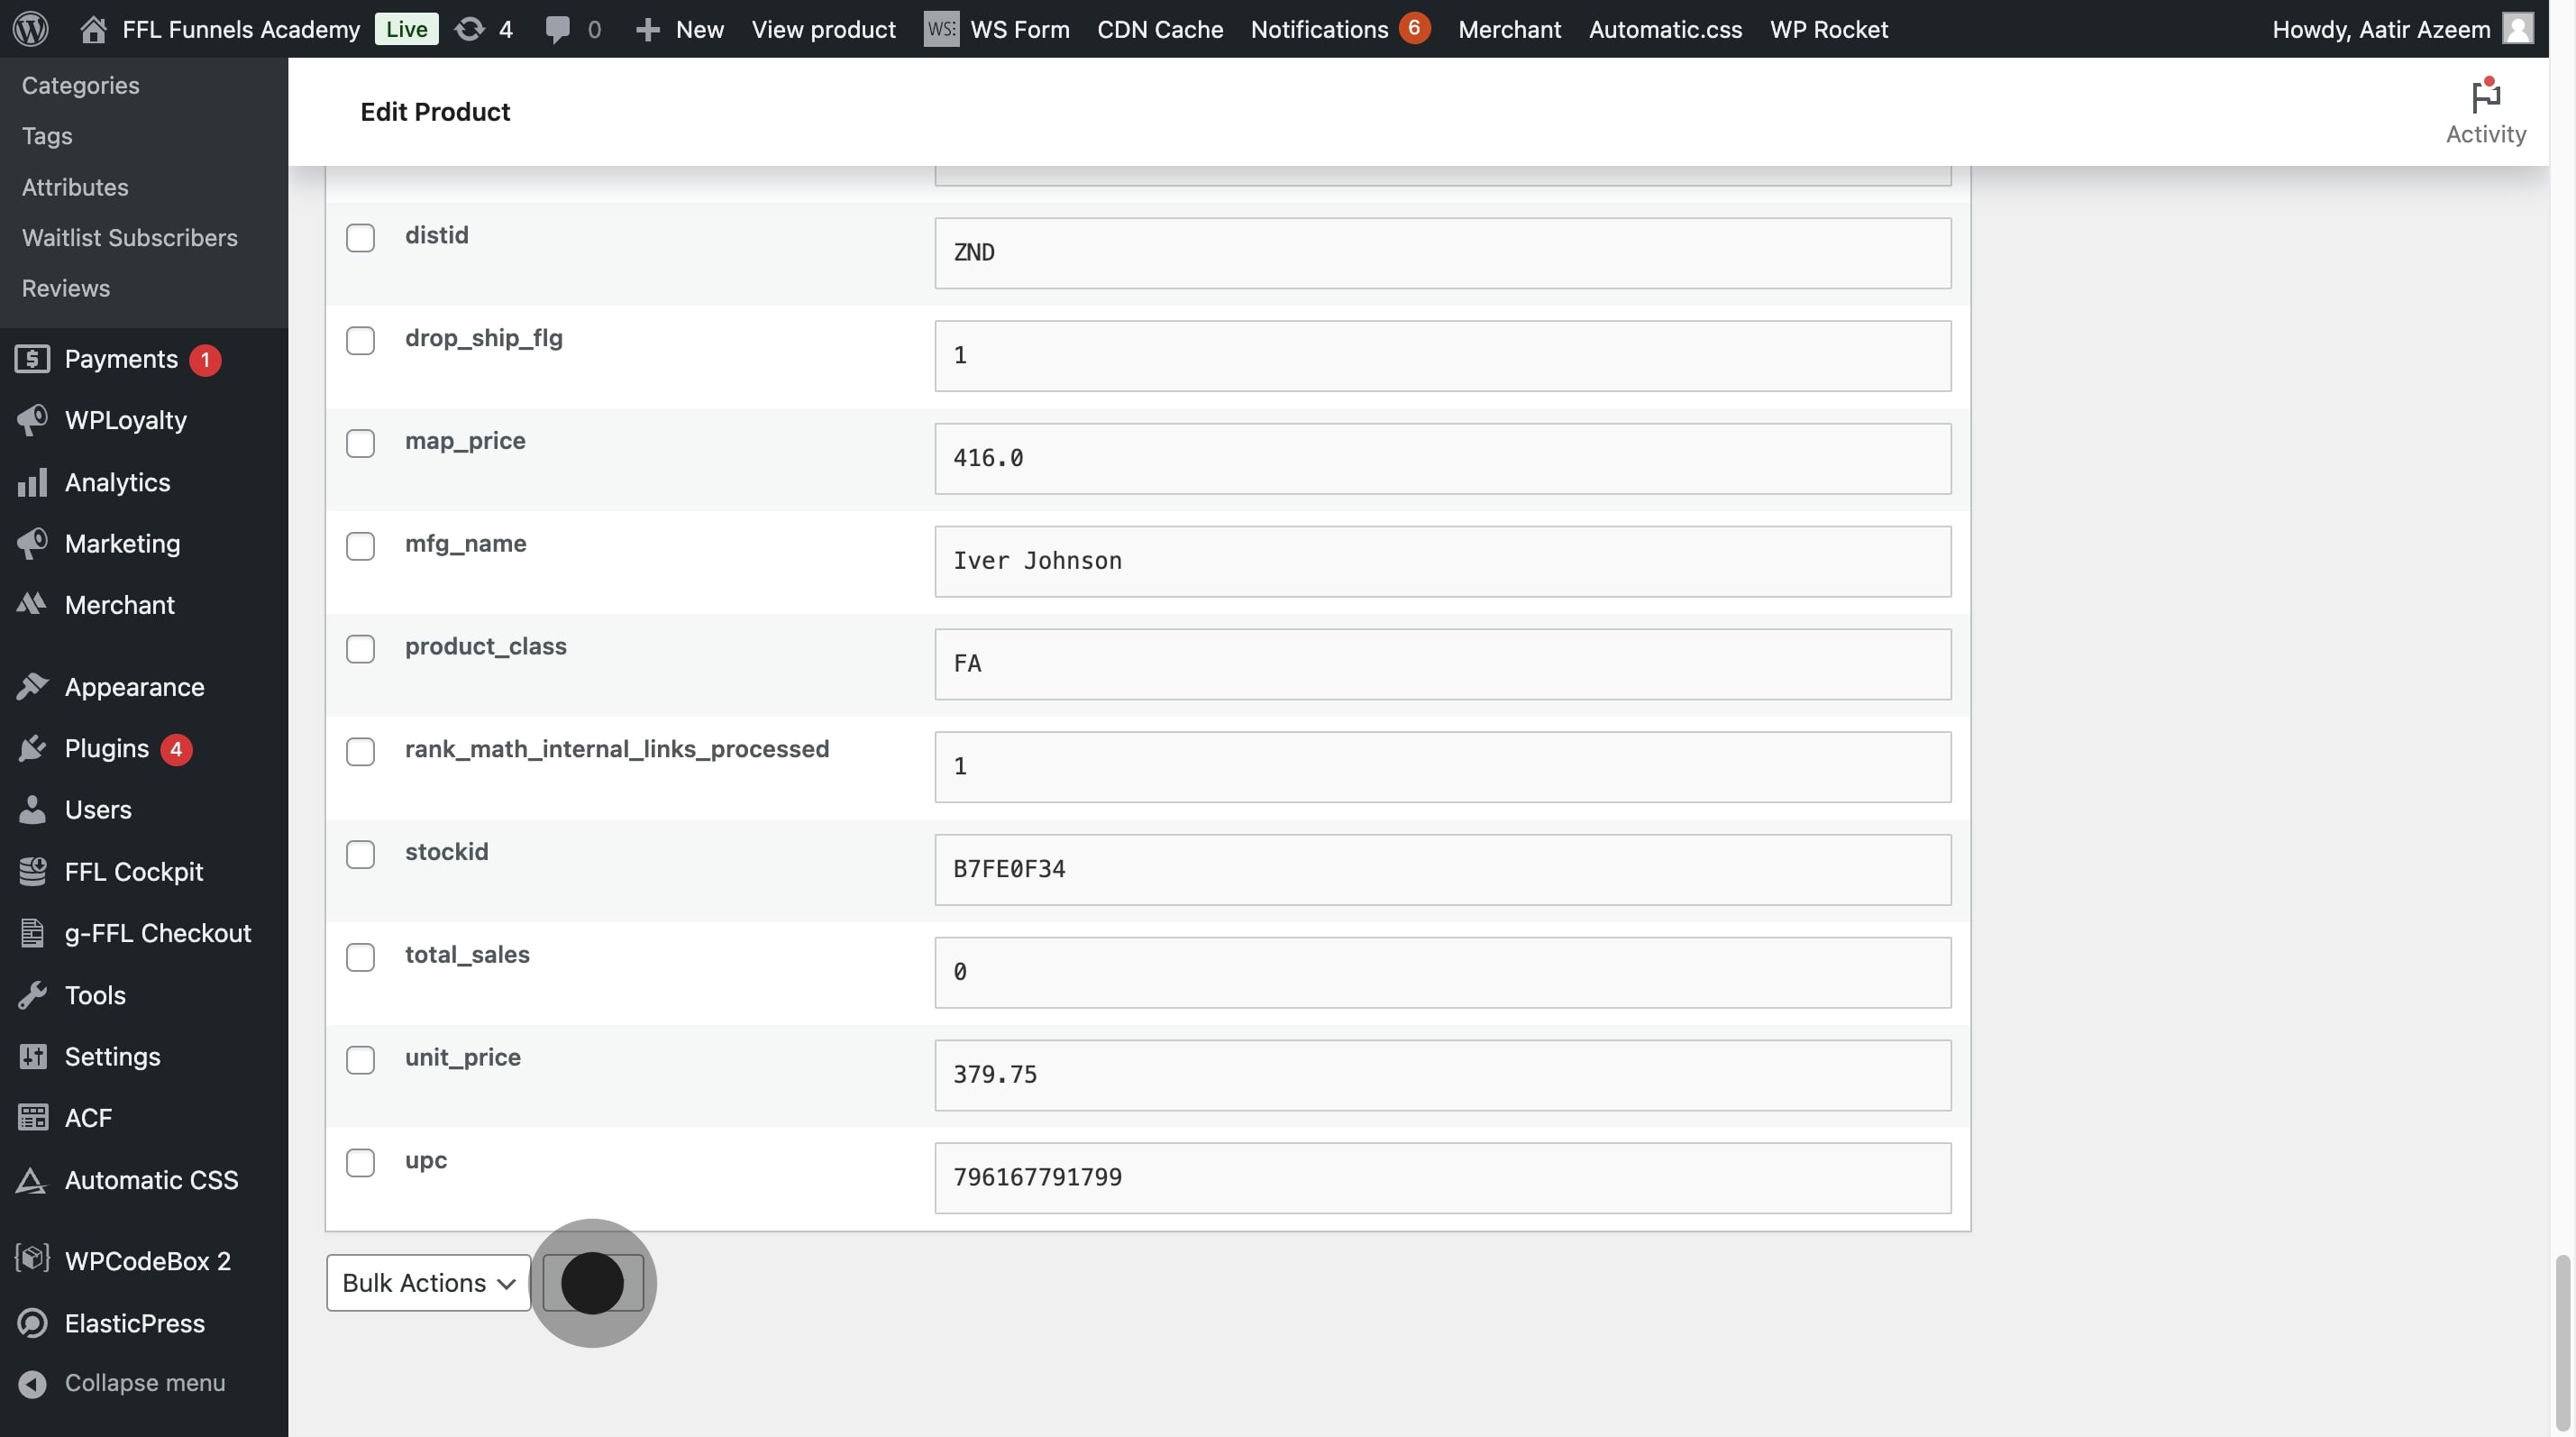Open WPLoyalty megaphone icon
Image resolution: width=2576 pixels, height=1437 pixels.
32,420
